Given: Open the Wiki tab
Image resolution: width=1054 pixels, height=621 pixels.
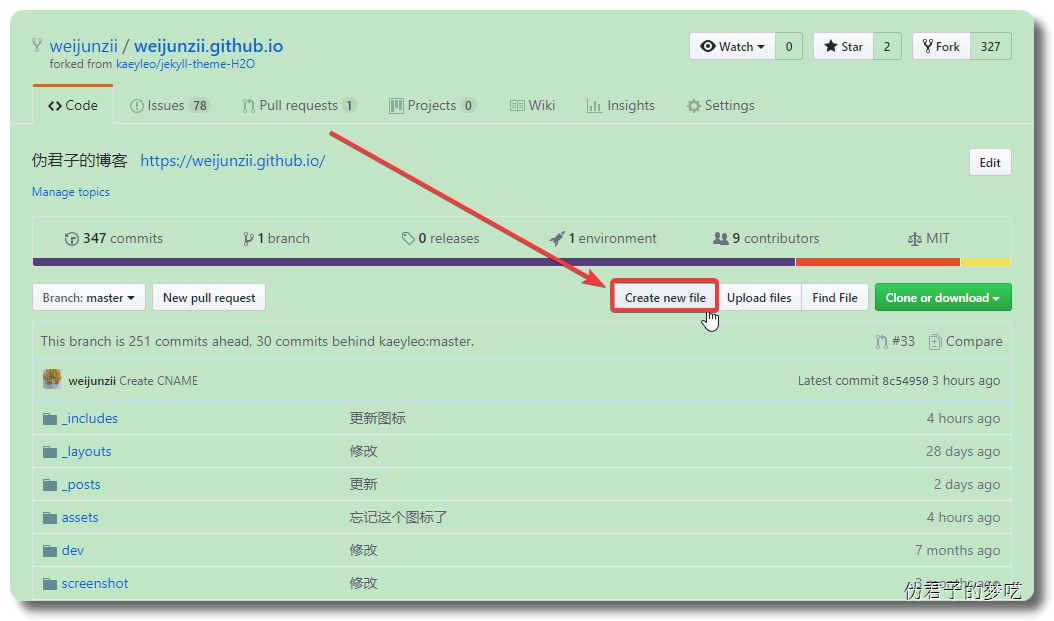Looking at the screenshot, I should (532, 106).
